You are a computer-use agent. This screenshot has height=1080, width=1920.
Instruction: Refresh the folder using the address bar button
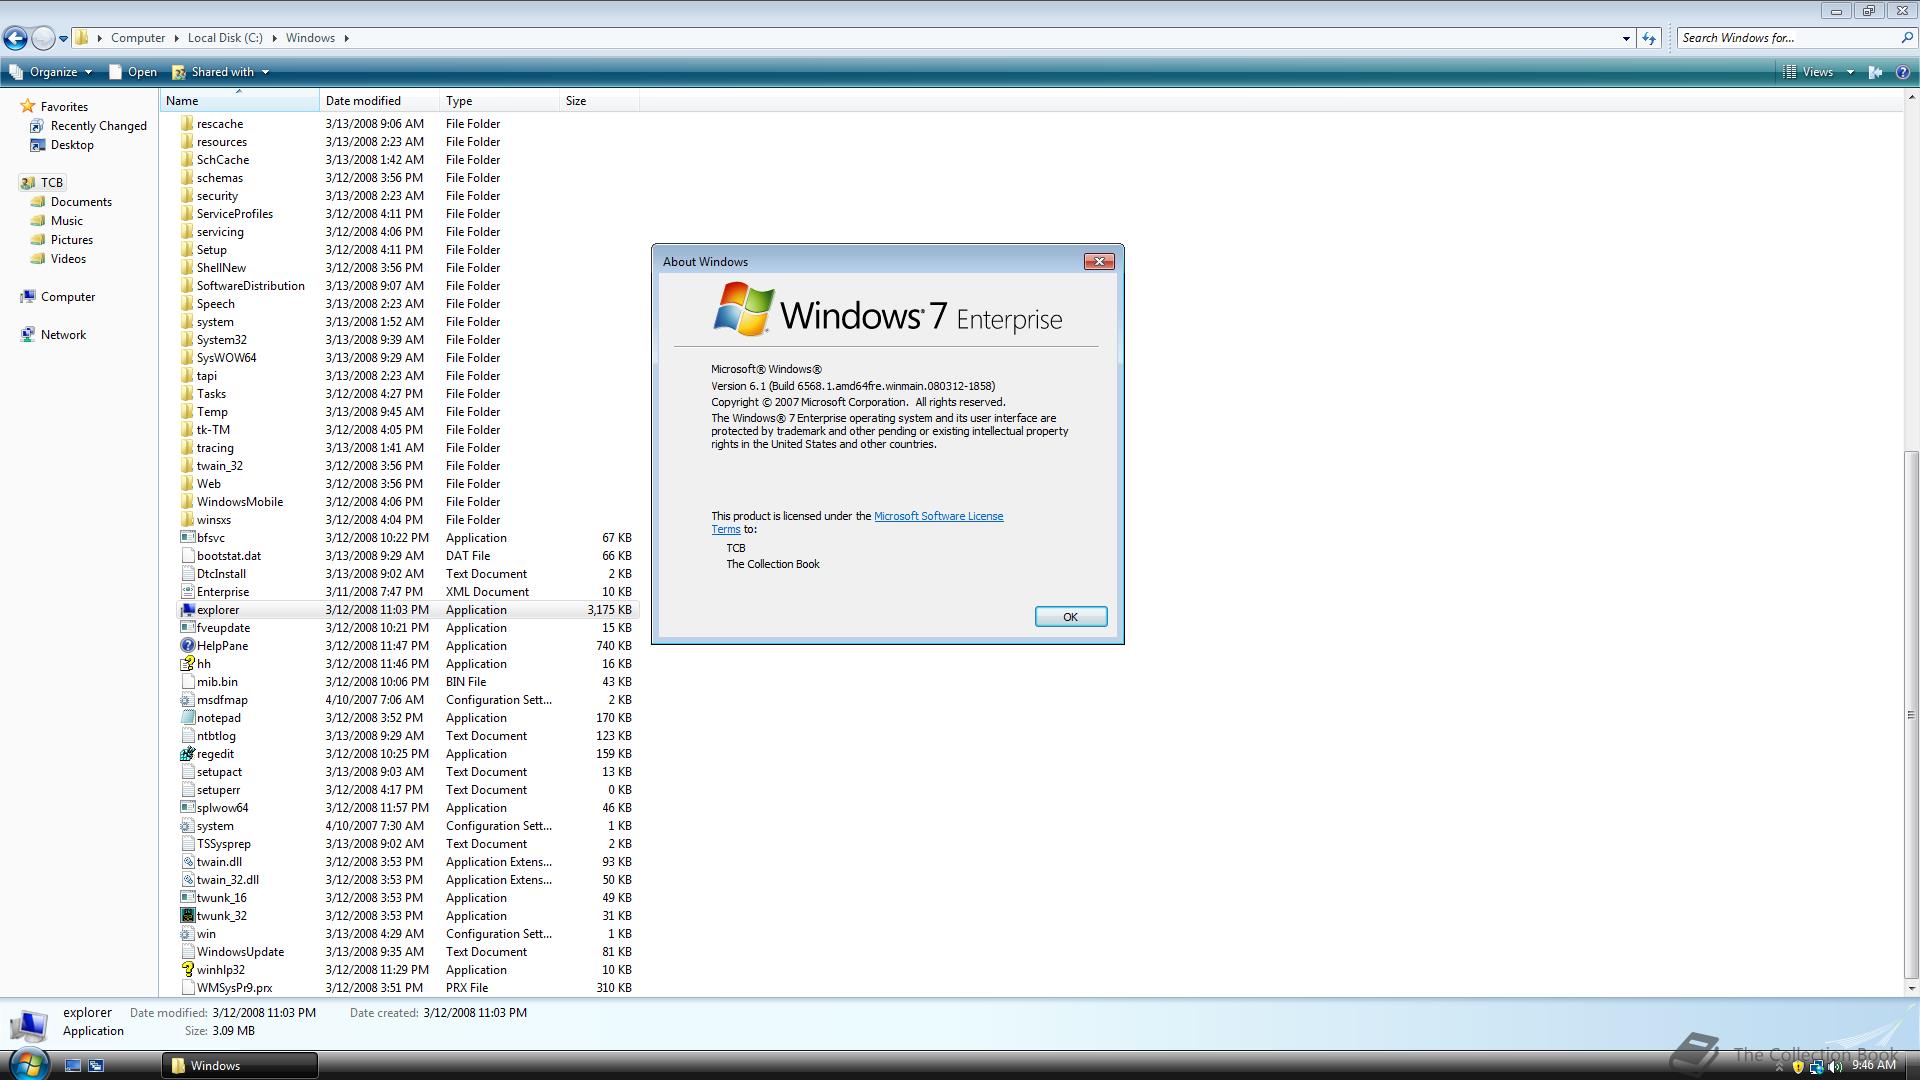1649,38
